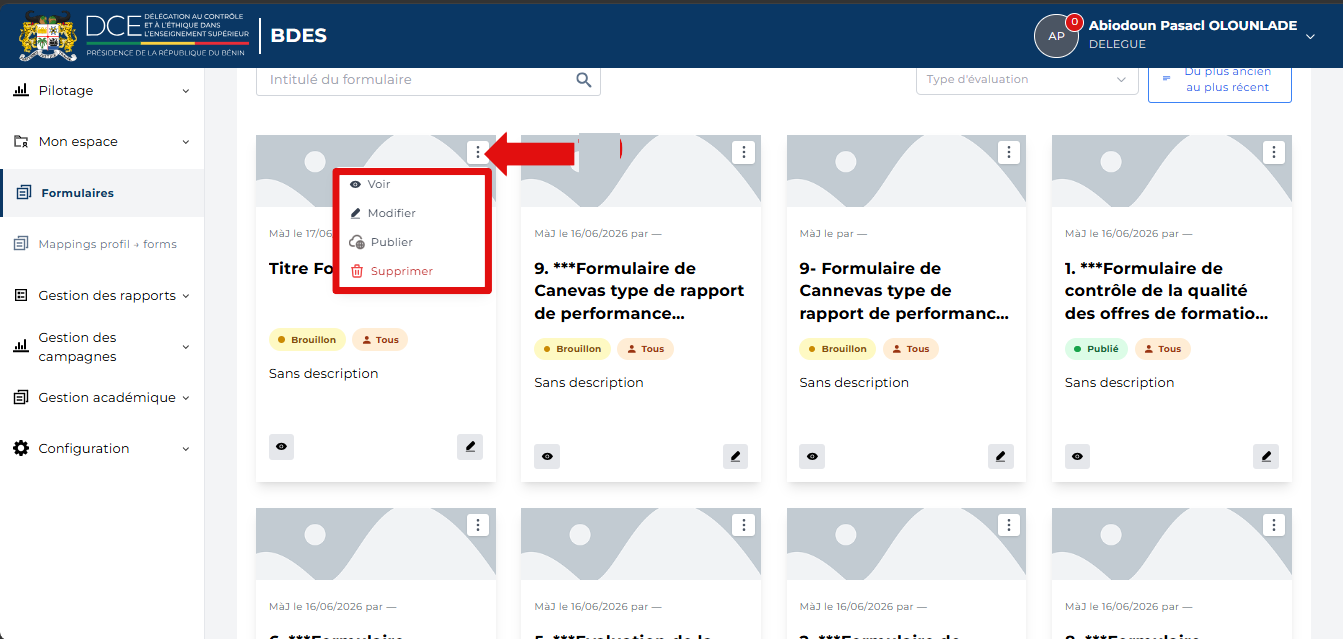The width and height of the screenshot is (1343, 639).
Task: Click Tous badge on 9. ***Formulaire de Canevas card
Action: tap(646, 349)
